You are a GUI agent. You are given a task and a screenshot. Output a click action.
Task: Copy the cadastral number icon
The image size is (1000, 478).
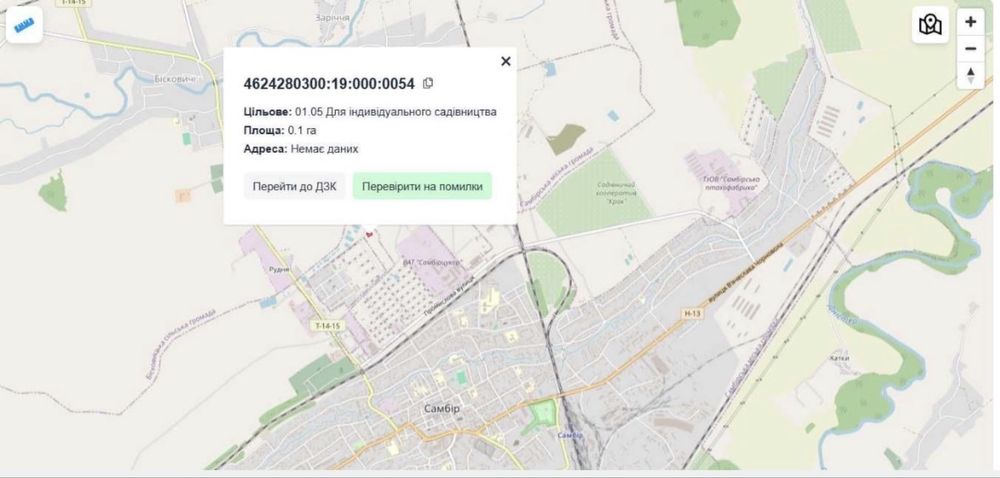428,83
